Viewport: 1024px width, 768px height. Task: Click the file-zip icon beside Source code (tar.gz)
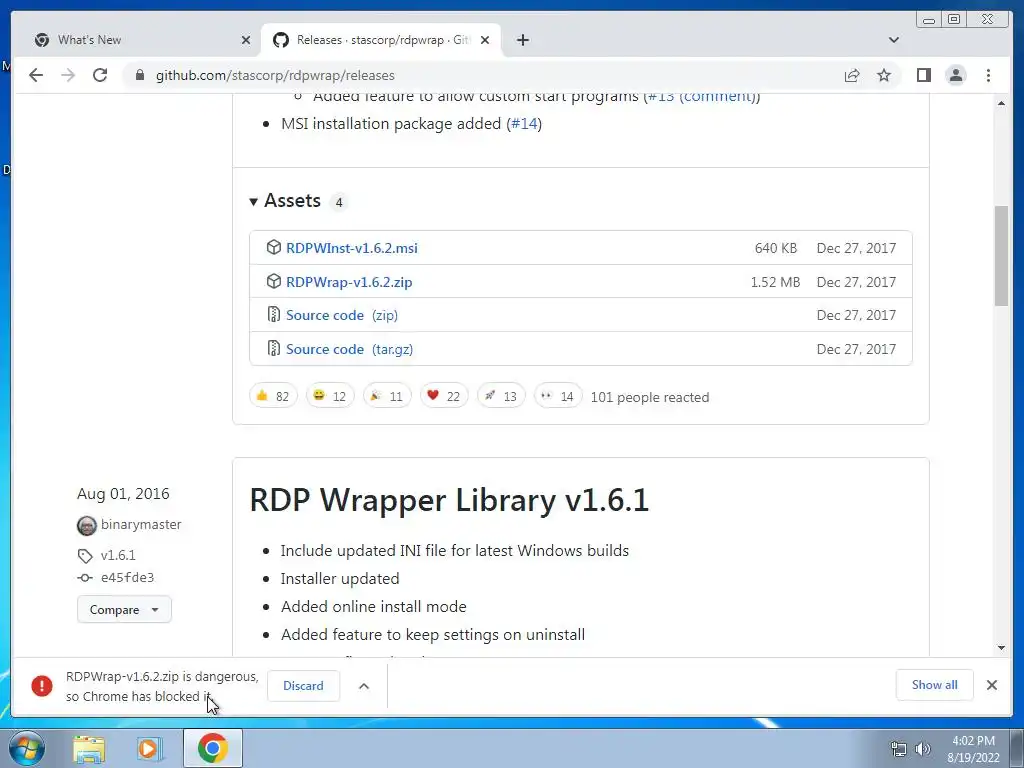(x=274, y=349)
